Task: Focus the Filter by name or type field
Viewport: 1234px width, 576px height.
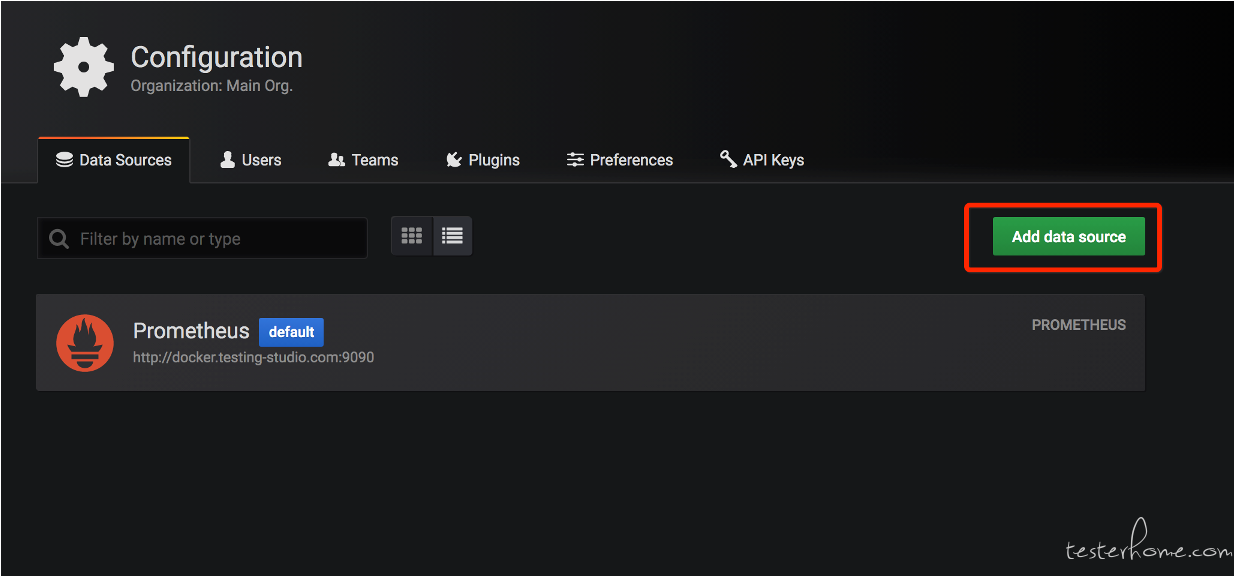Action: tap(202, 239)
